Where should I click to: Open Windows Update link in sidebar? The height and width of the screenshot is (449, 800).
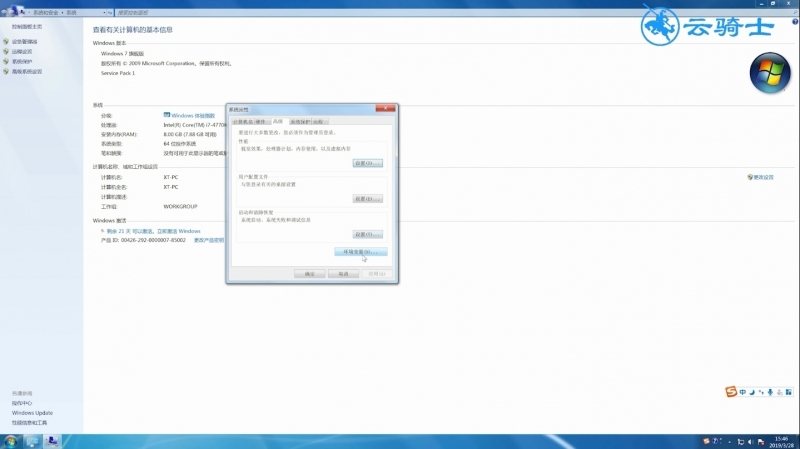pos(32,413)
